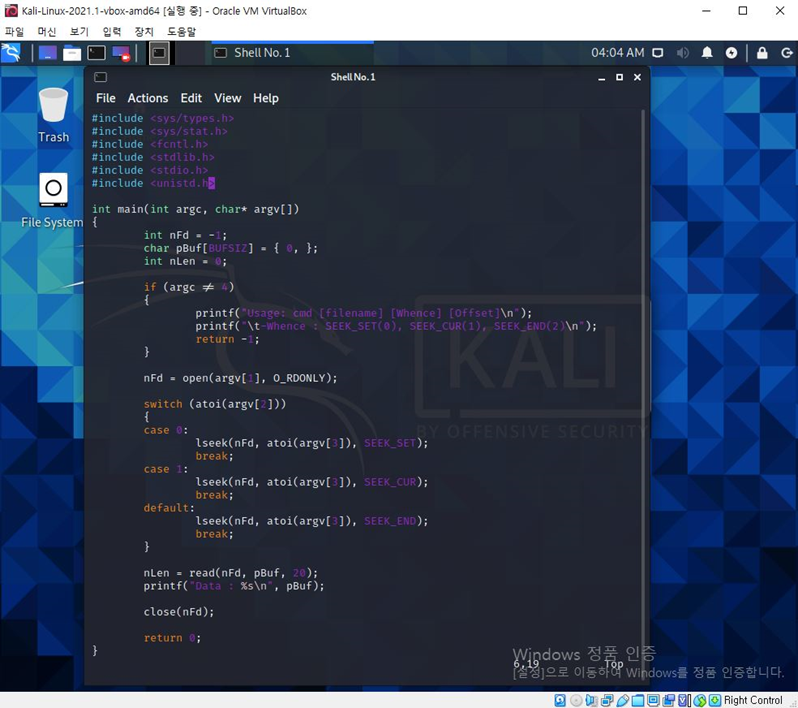
Task: Open the file manager from the panel
Action: point(72,53)
